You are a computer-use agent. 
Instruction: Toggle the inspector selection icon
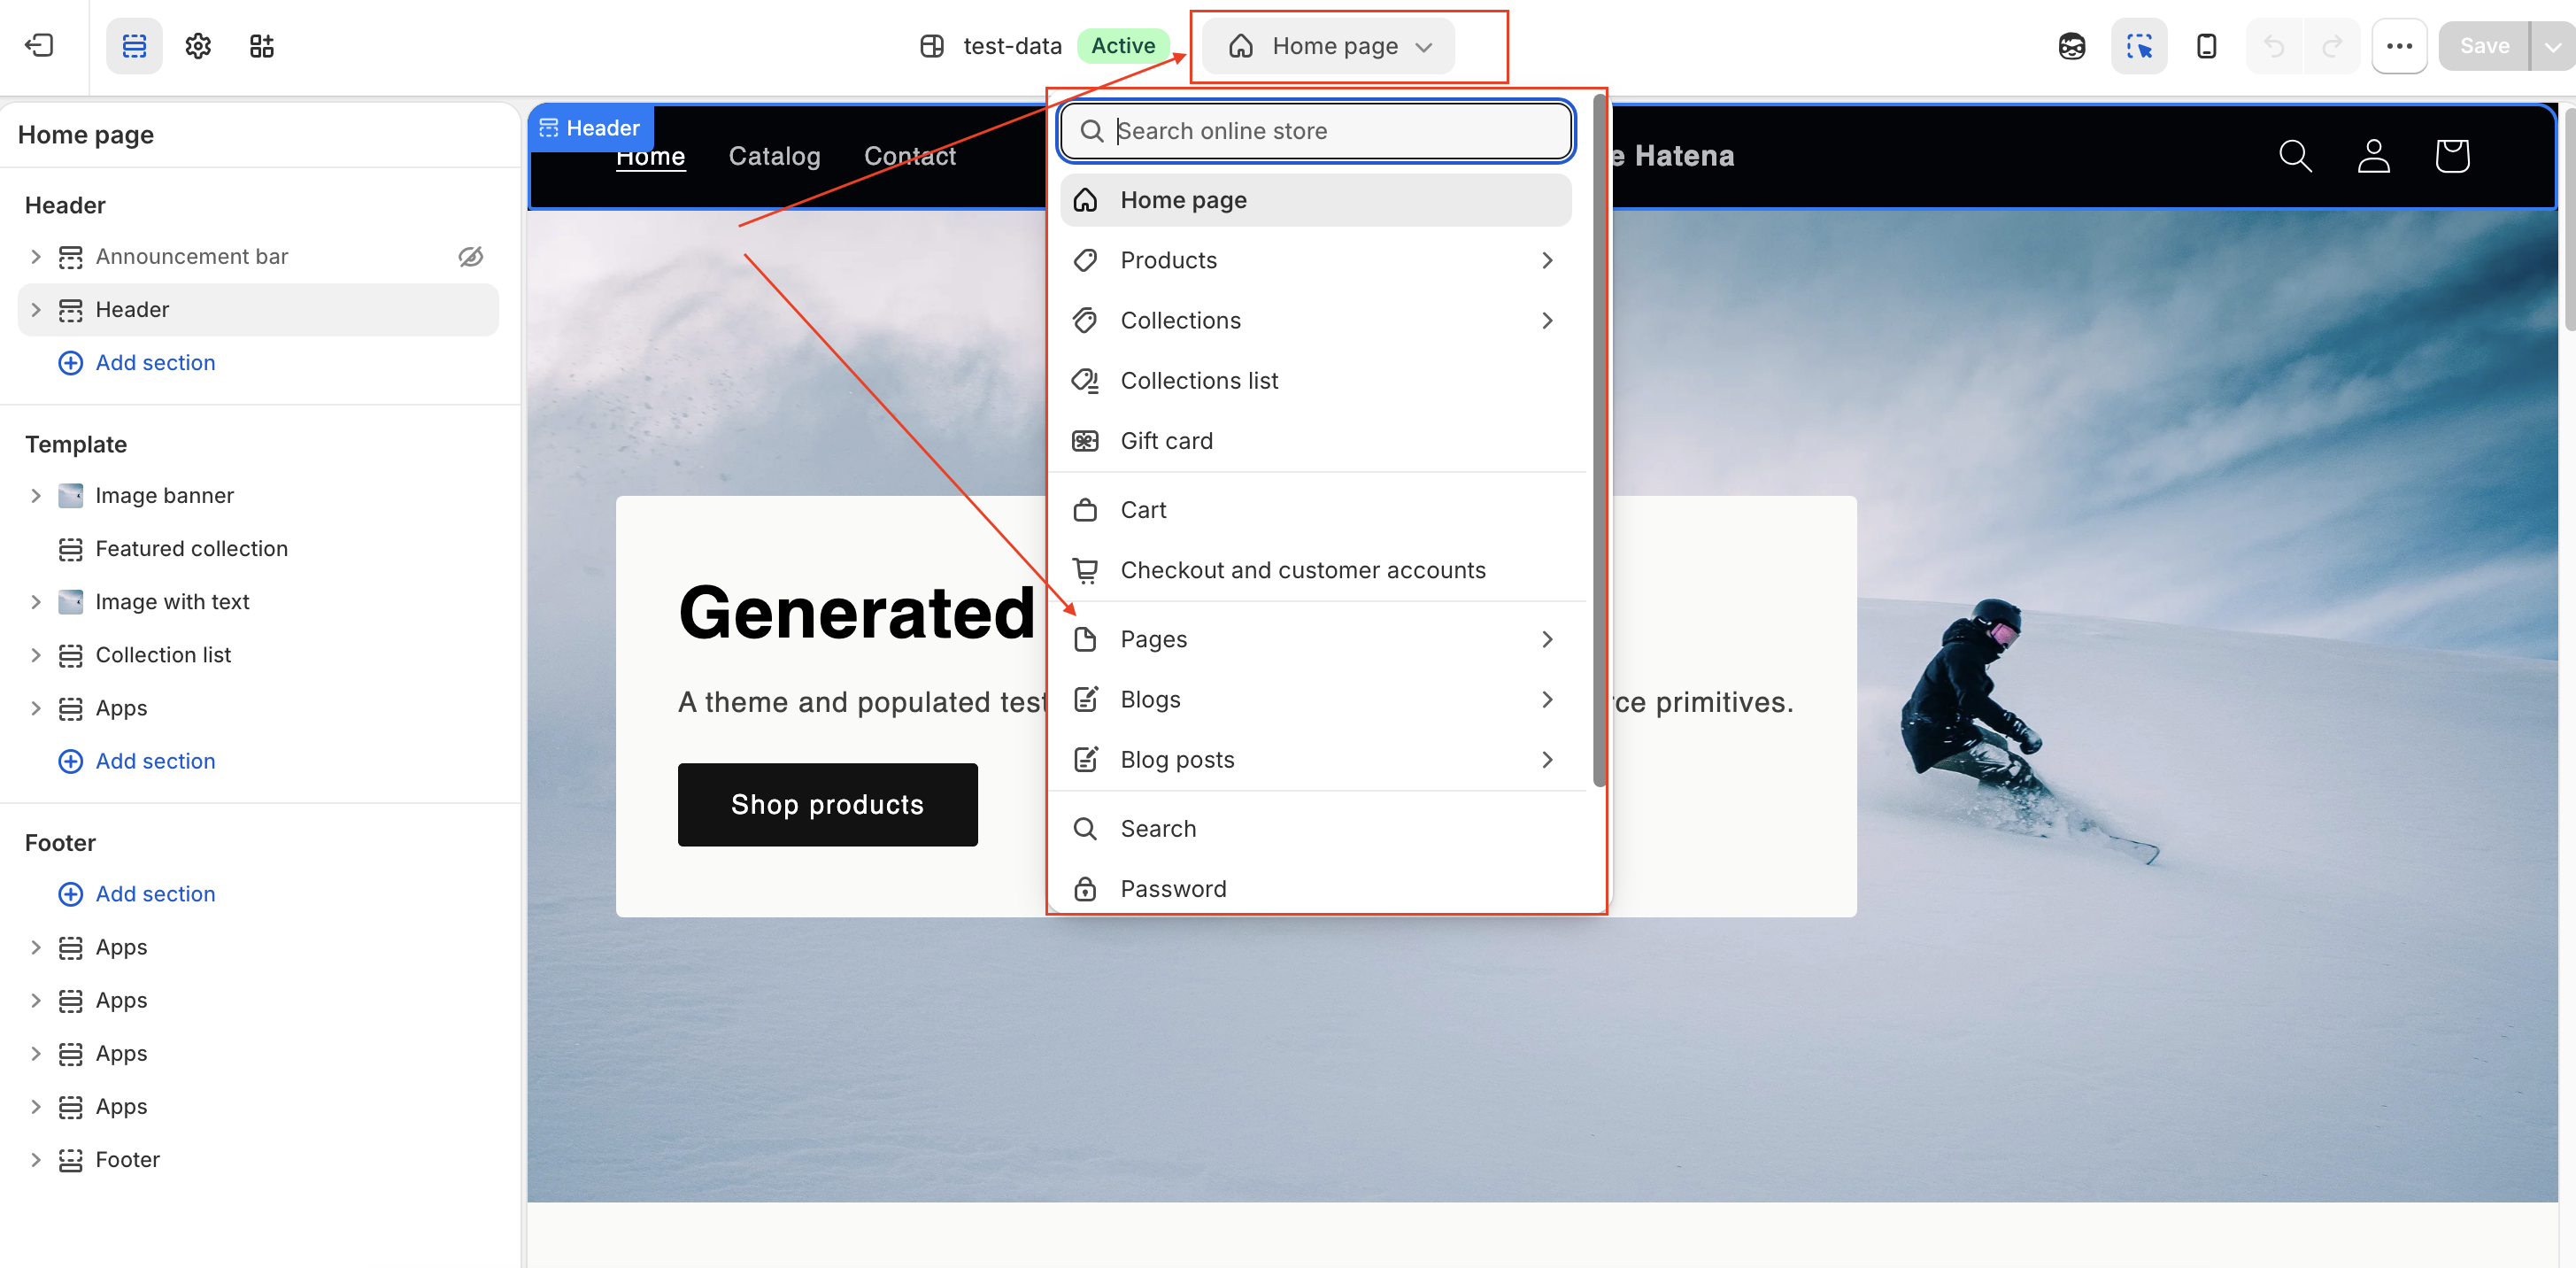pyautogui.click(x=2139, y=46)
